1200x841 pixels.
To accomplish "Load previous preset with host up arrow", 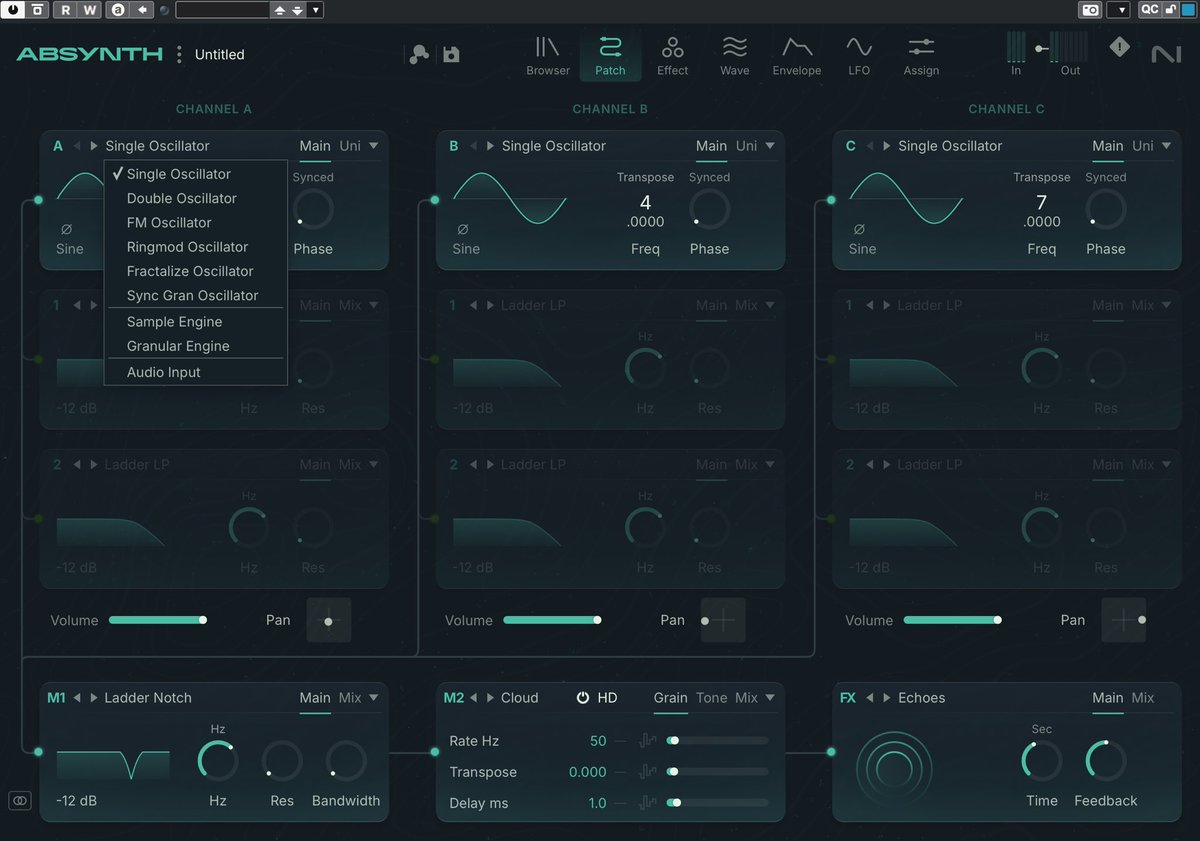I will click(x=280, y=10).
